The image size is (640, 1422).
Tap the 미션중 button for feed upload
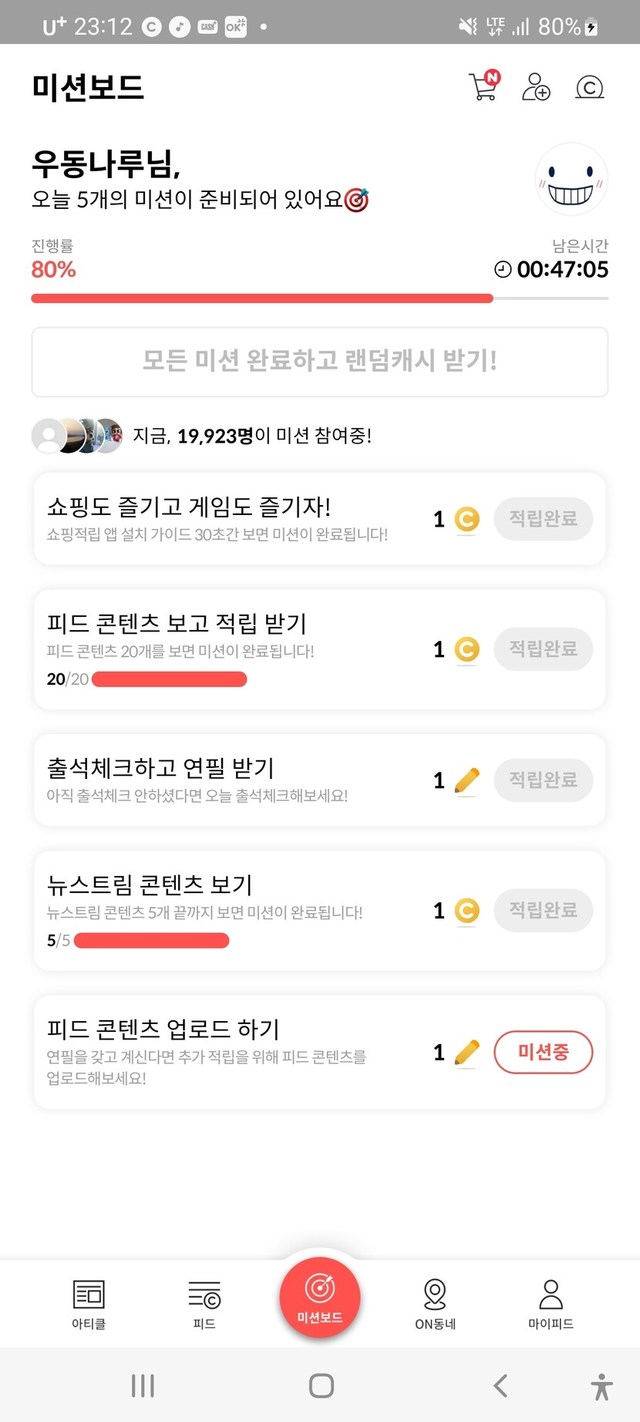click(543, 1052)
